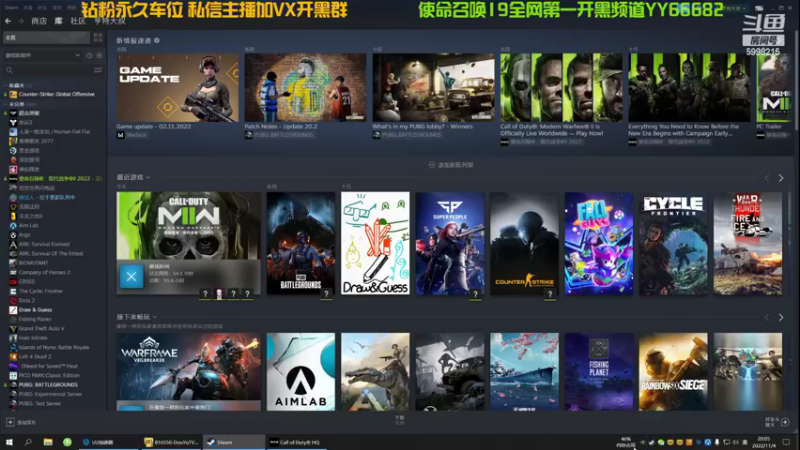
Task: Open the 接下来畅玩 play next dropdown
Action: [136, 317]
